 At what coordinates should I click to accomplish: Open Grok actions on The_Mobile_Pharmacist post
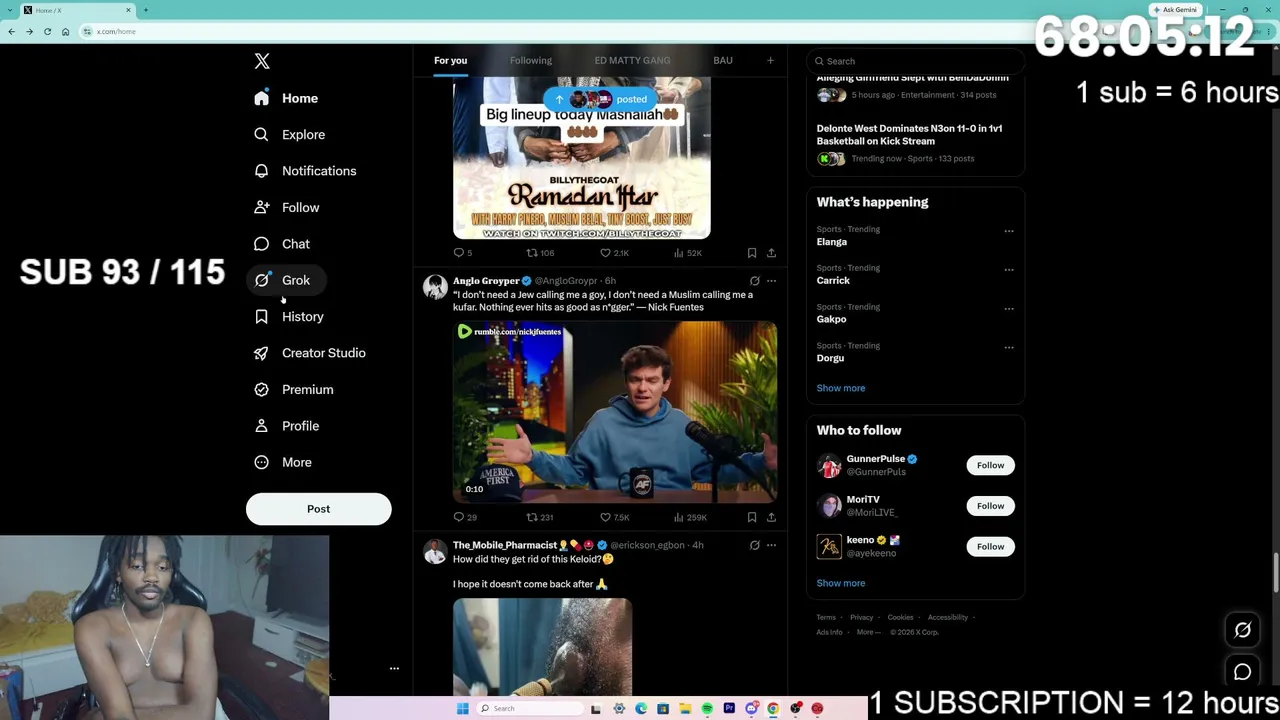[755, 545]
